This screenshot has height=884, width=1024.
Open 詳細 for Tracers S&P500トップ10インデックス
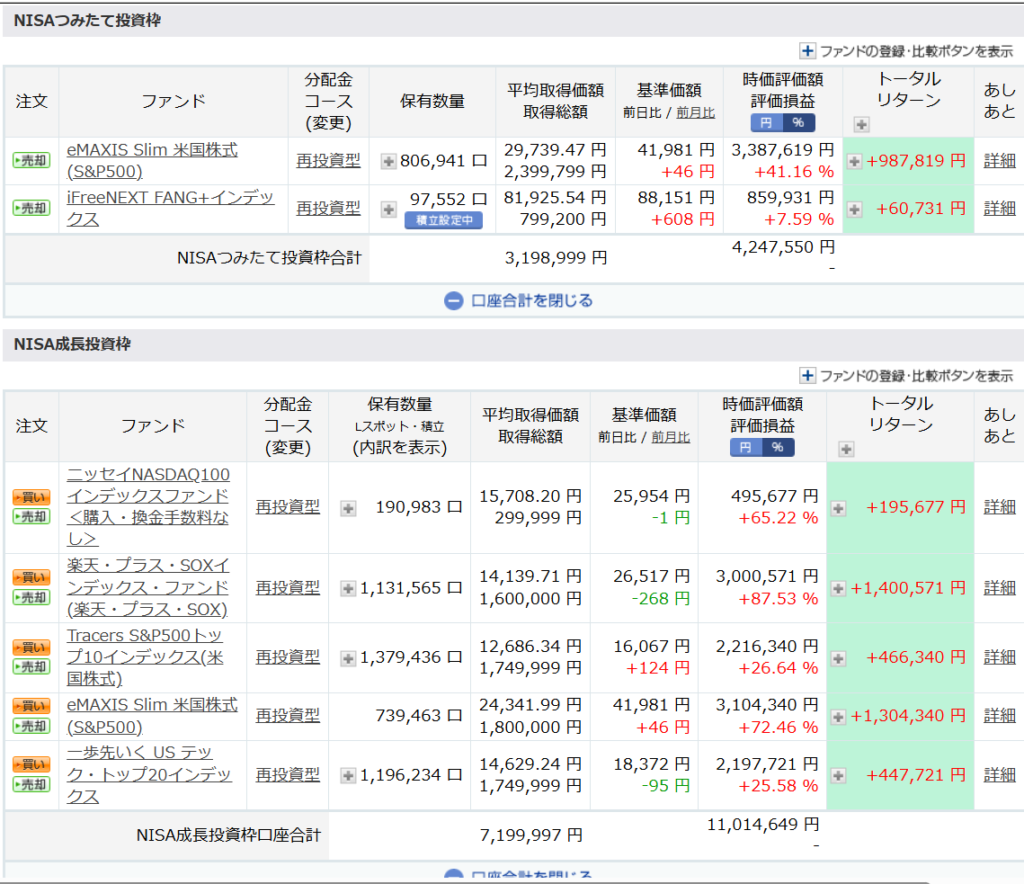[999, 657]
